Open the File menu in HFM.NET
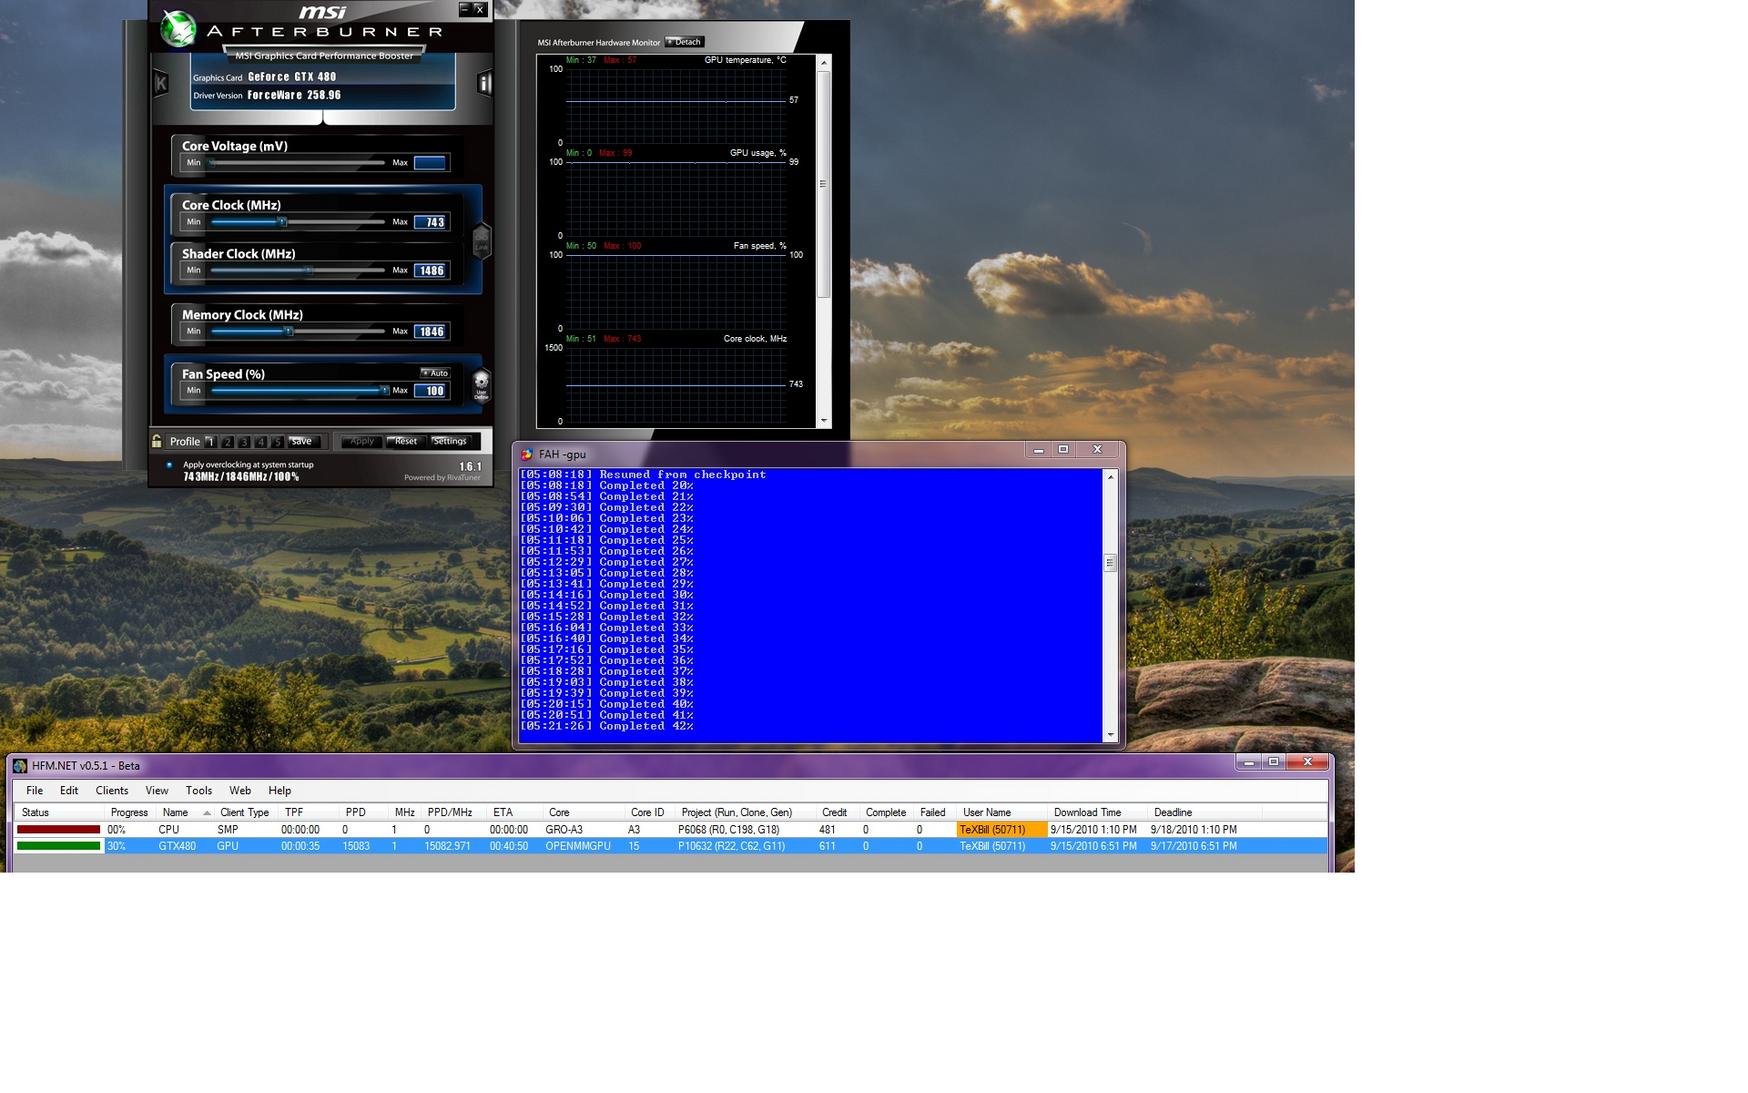The height and width of the screenshot is (1093, 1748). tap(34, 790)
